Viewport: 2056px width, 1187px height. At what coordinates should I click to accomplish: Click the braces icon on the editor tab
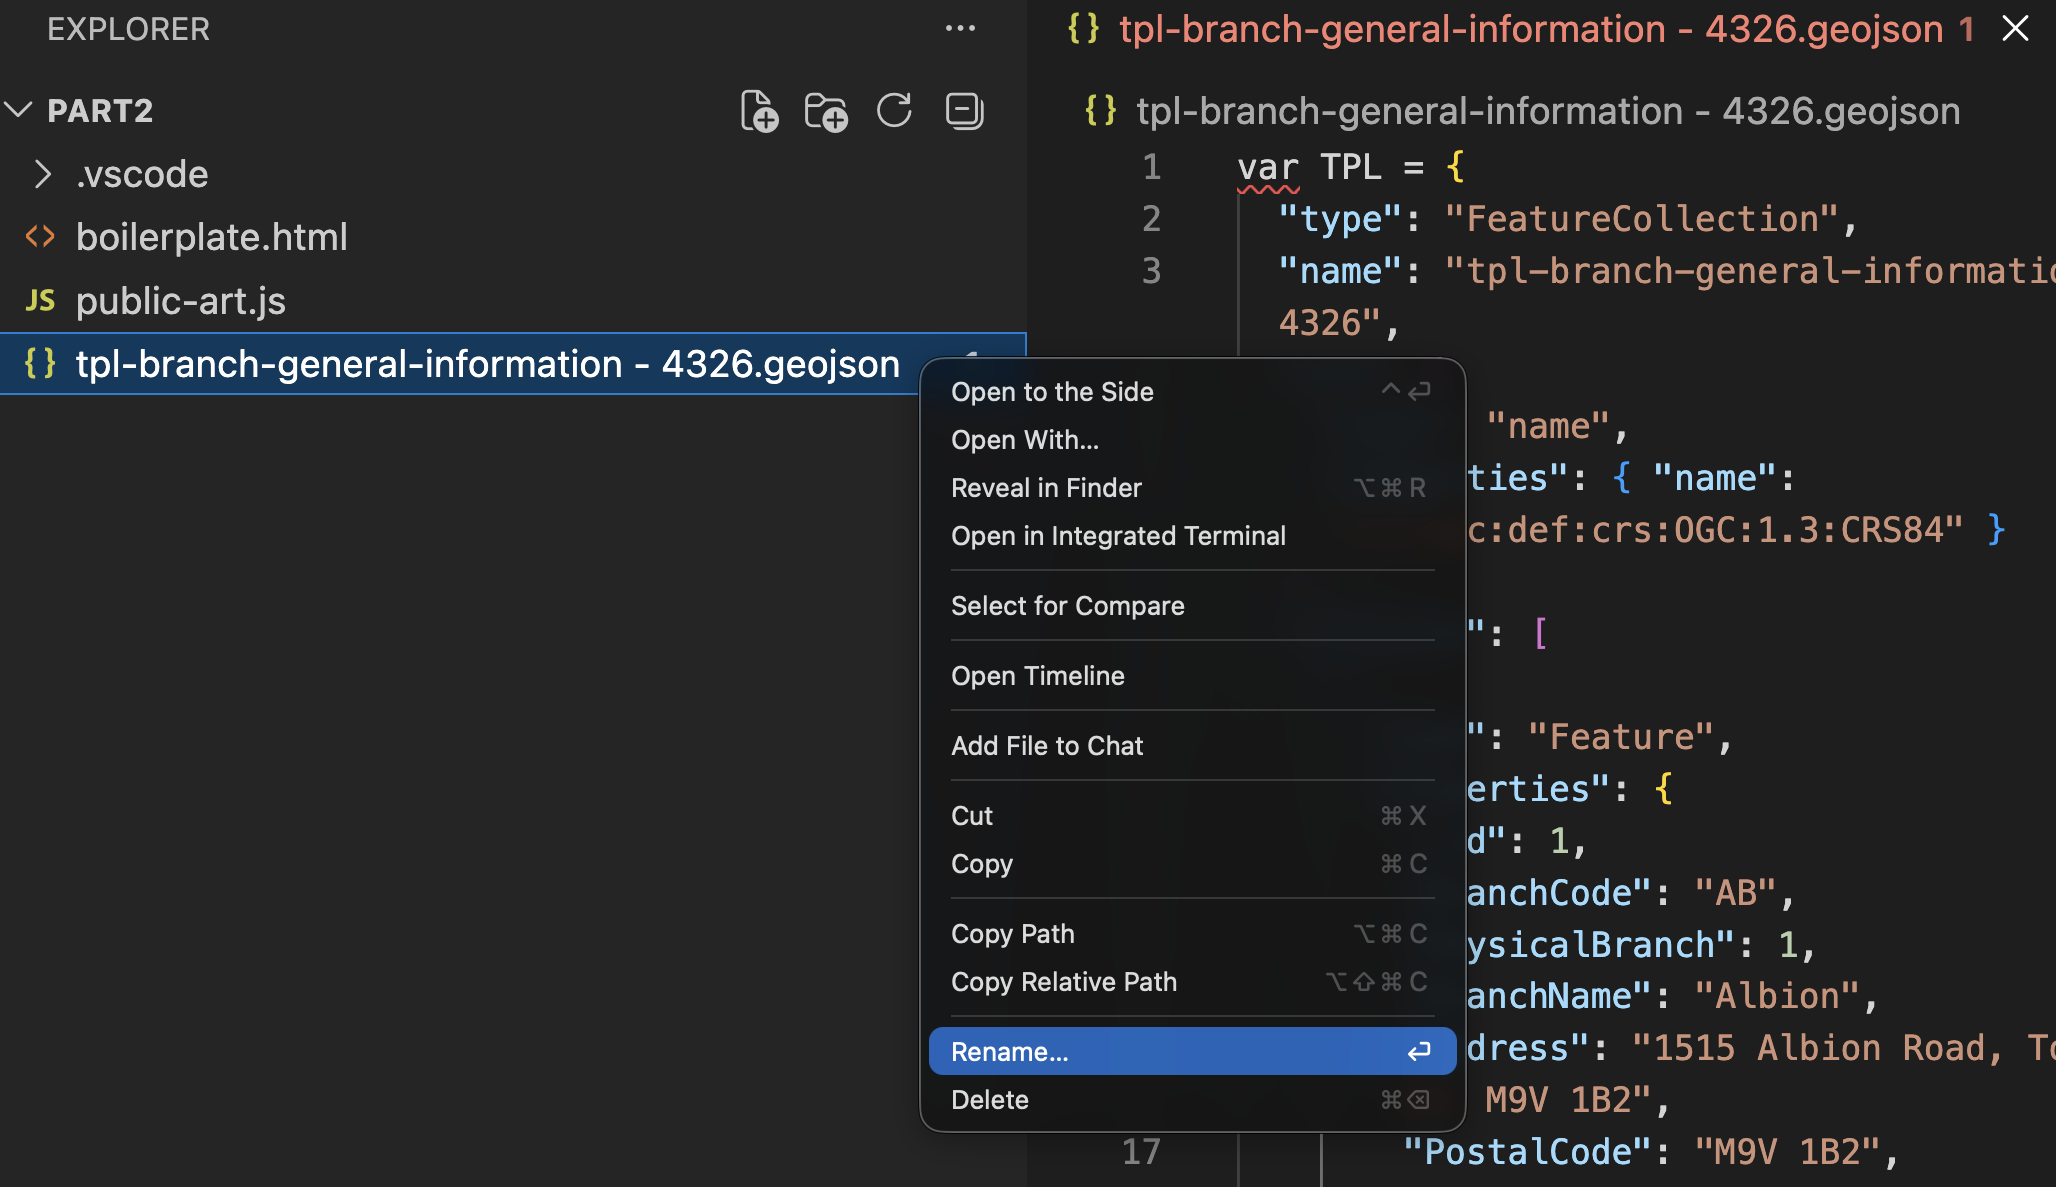(x=1083, y=28)
